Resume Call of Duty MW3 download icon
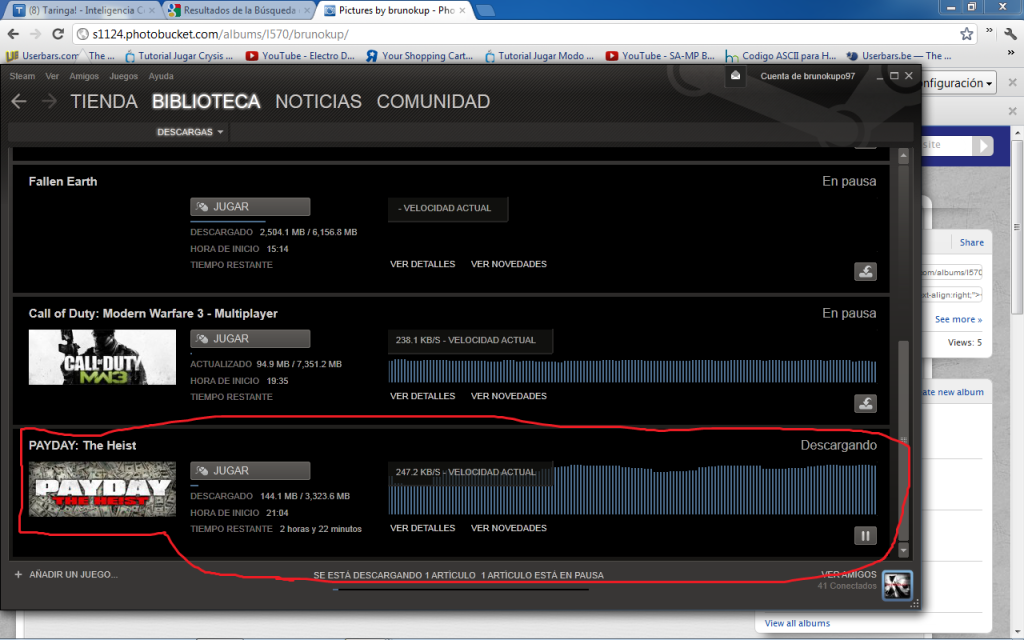This screenshot has width=1024, height=640. click(x=865, y=404)
